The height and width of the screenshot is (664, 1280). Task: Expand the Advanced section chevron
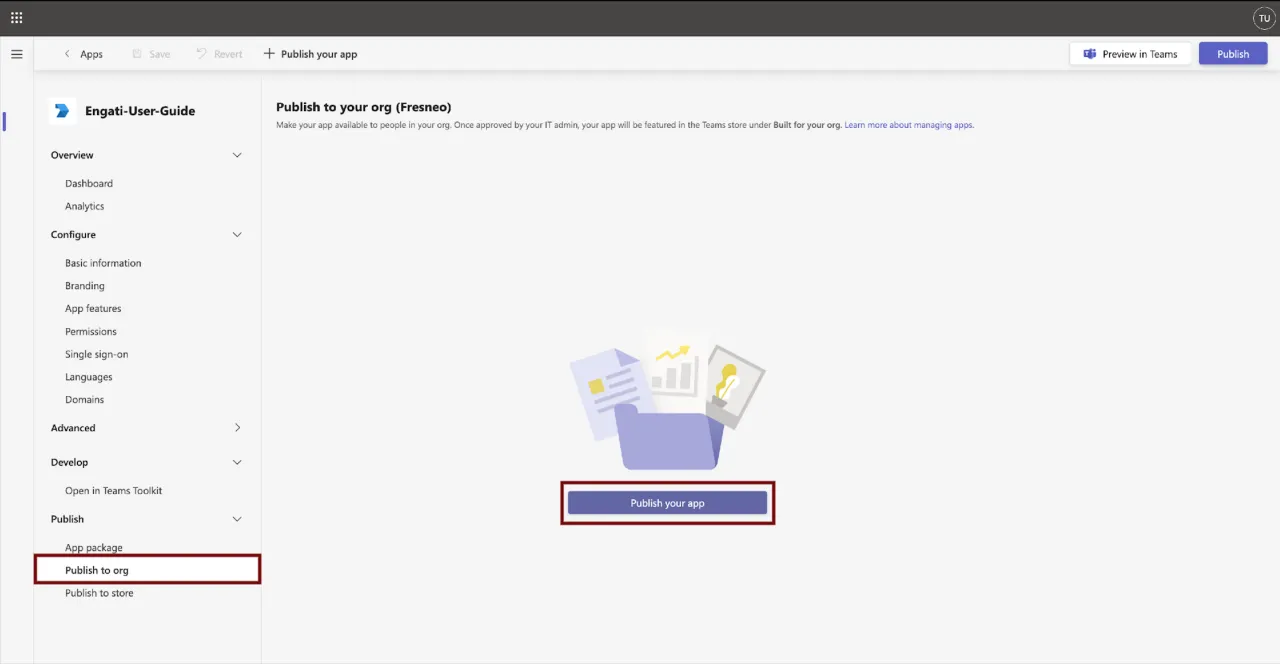pos(237,428)
